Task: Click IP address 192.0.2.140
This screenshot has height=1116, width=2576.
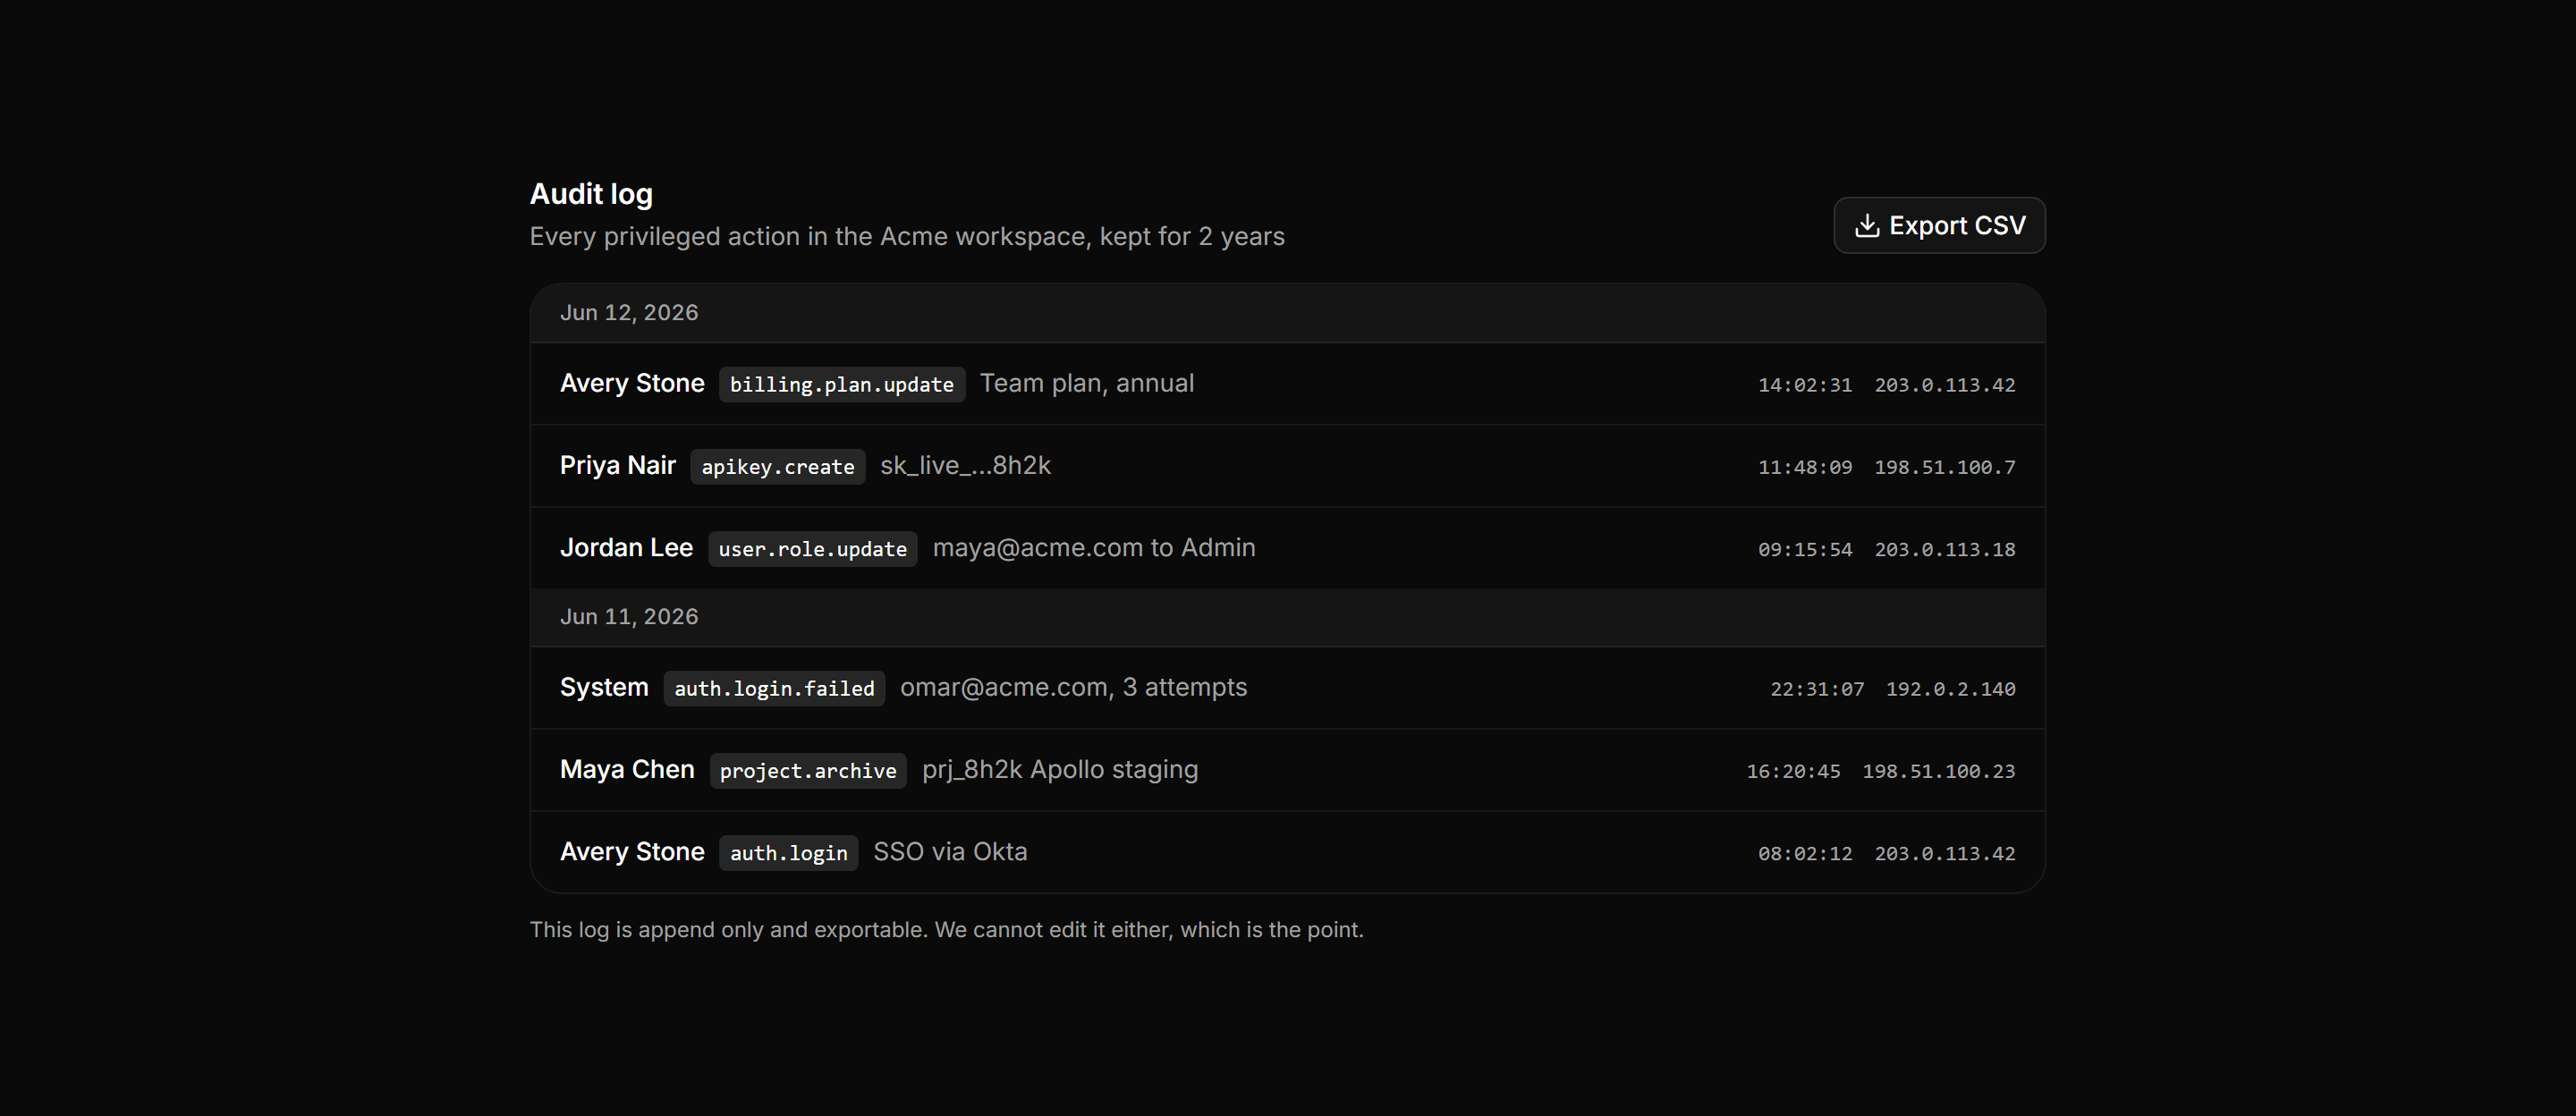Action: (x=1951, y=689)
